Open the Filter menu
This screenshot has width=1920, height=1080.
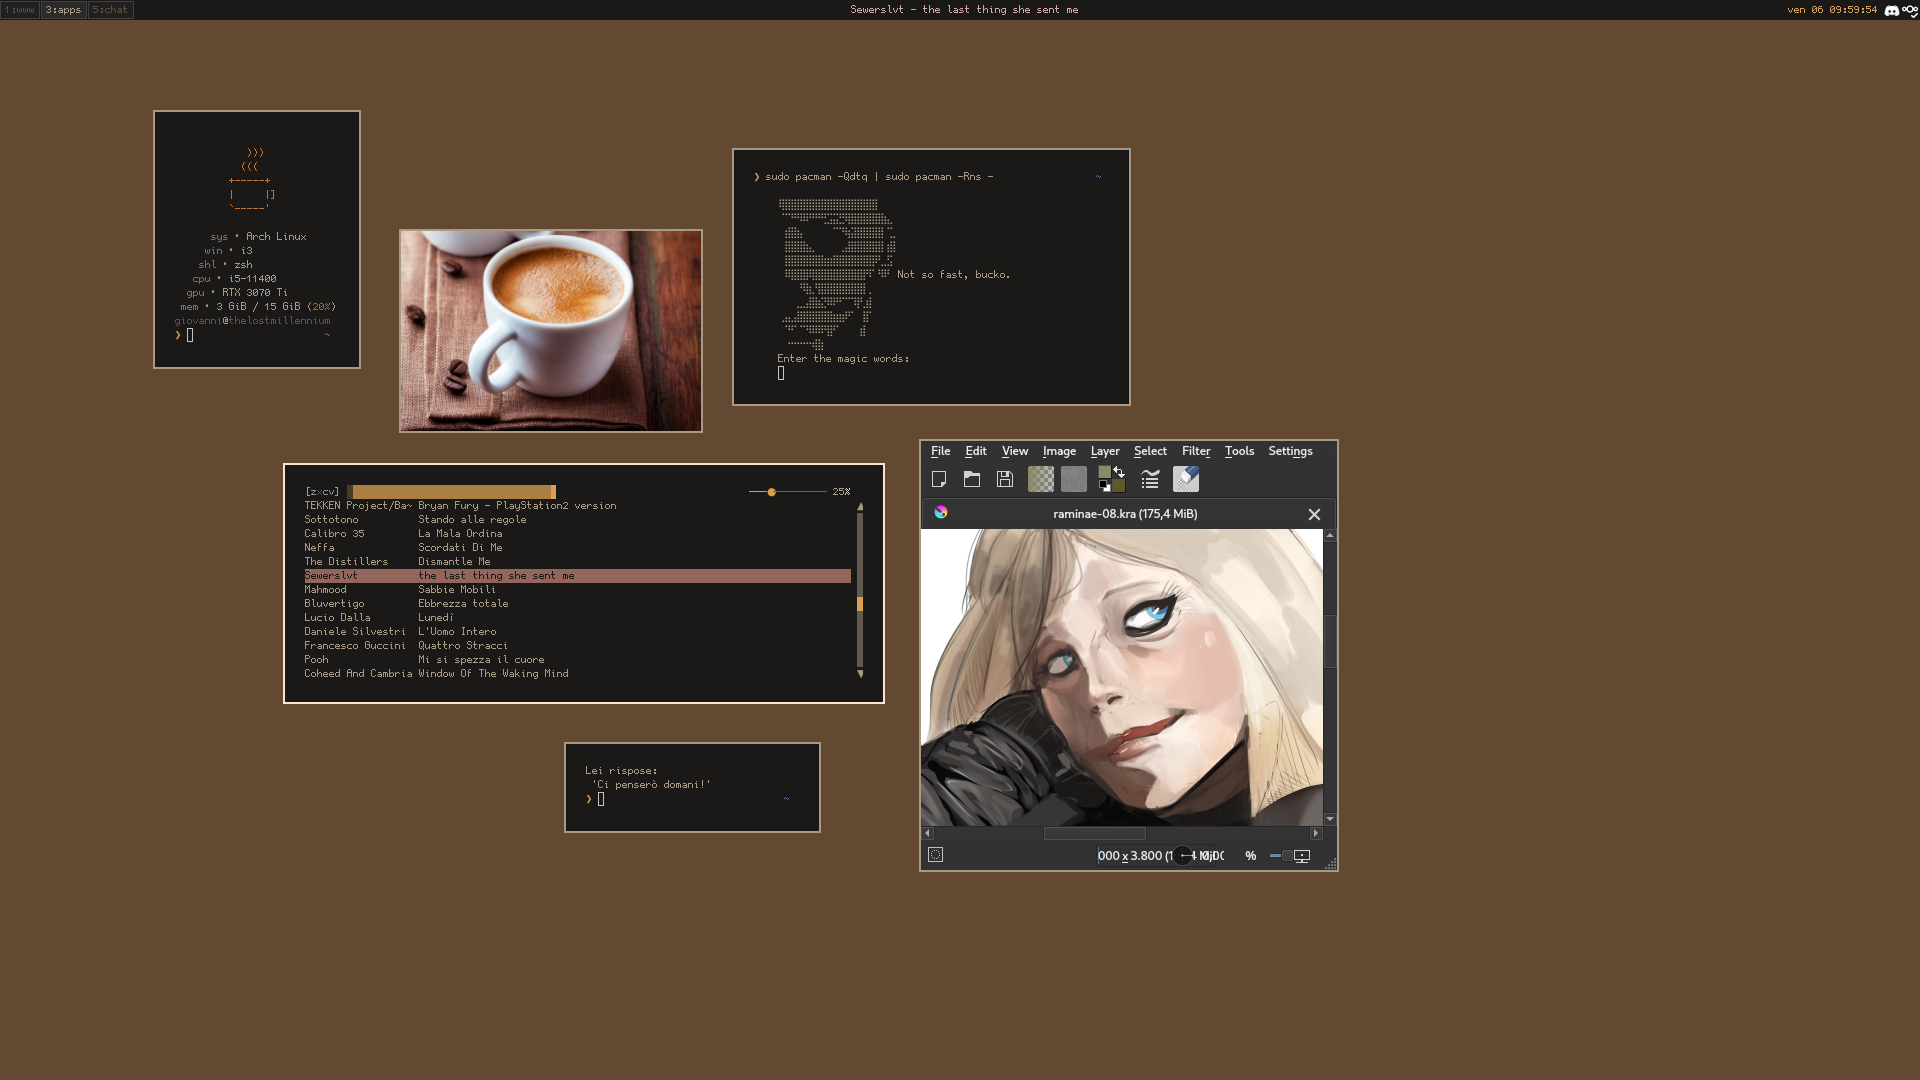coord(1196,452)
